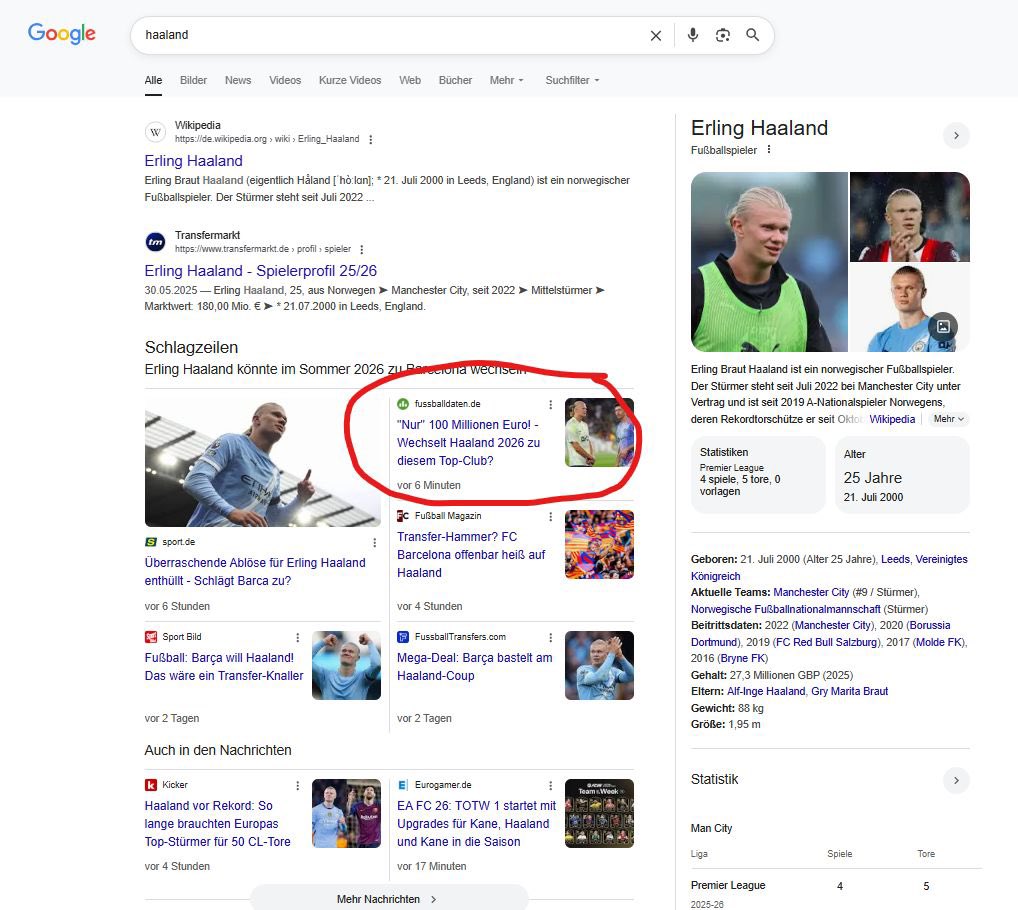Image resolution: width=1018 pixels, height=910 pixels.
Task: Open three-dot menu of Sport Bild article
Action: tap(297, 637)
